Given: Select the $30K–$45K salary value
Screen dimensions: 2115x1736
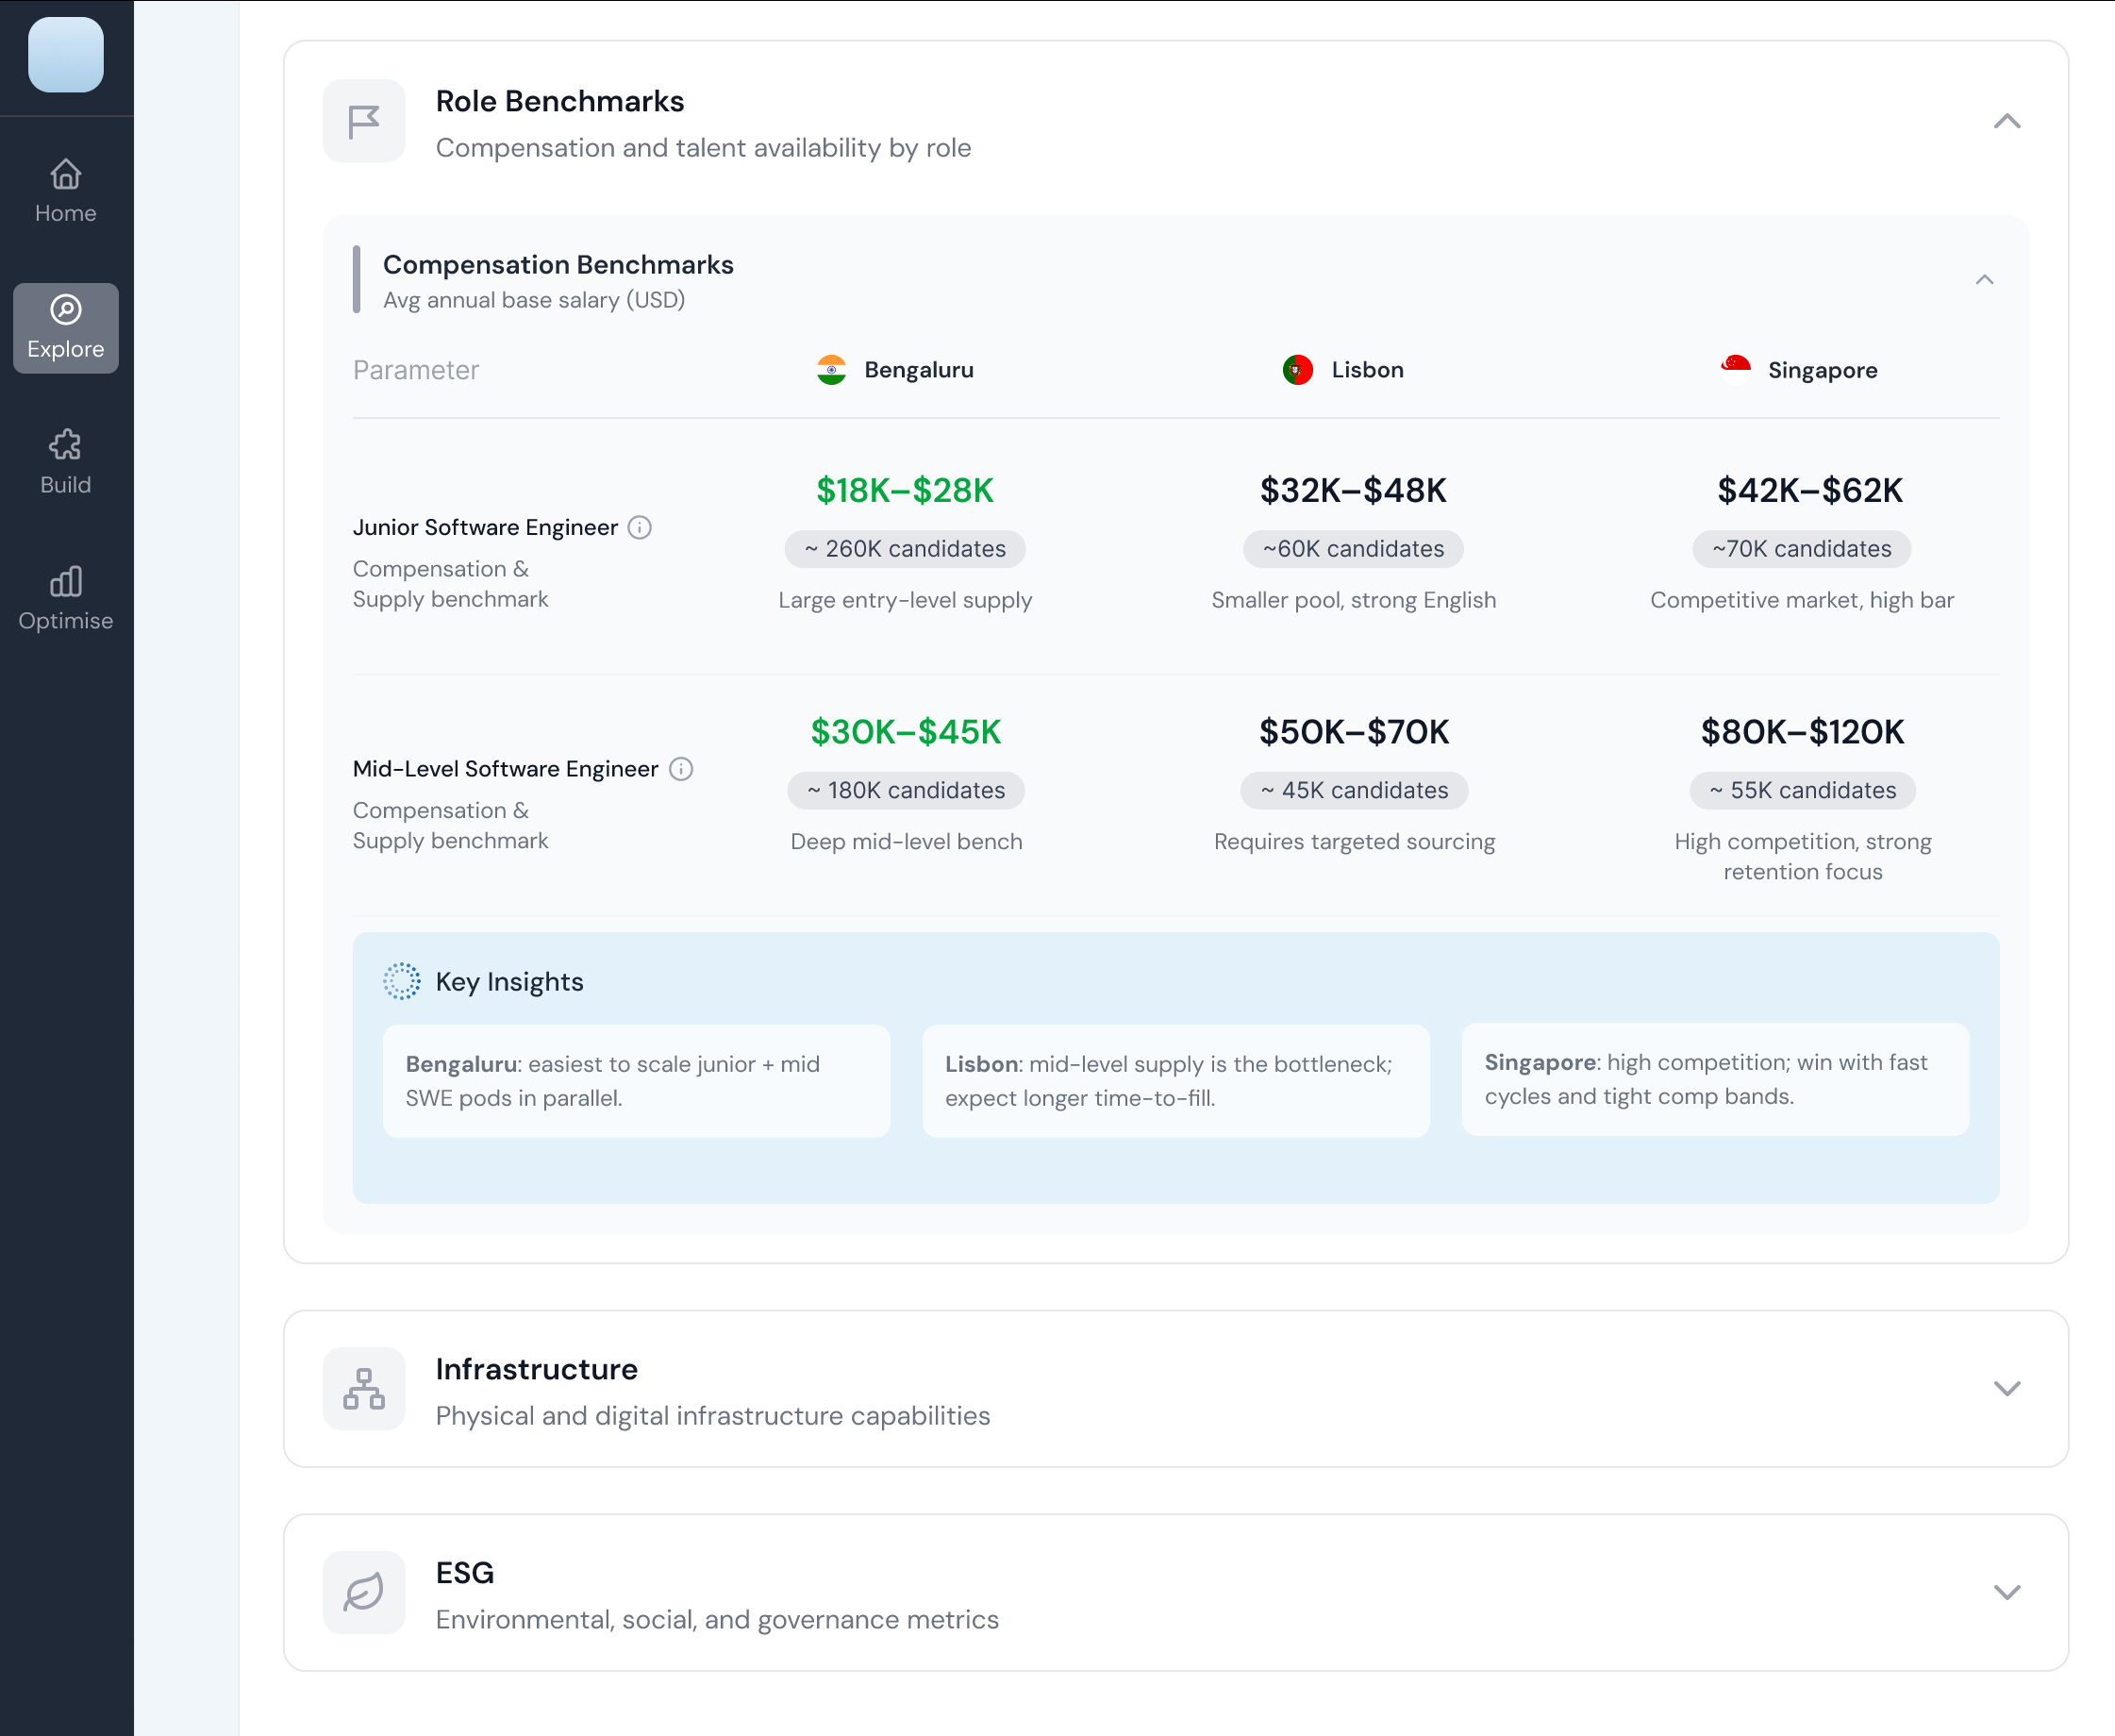Looking at the screenshot, I should [x=905, y=732].
